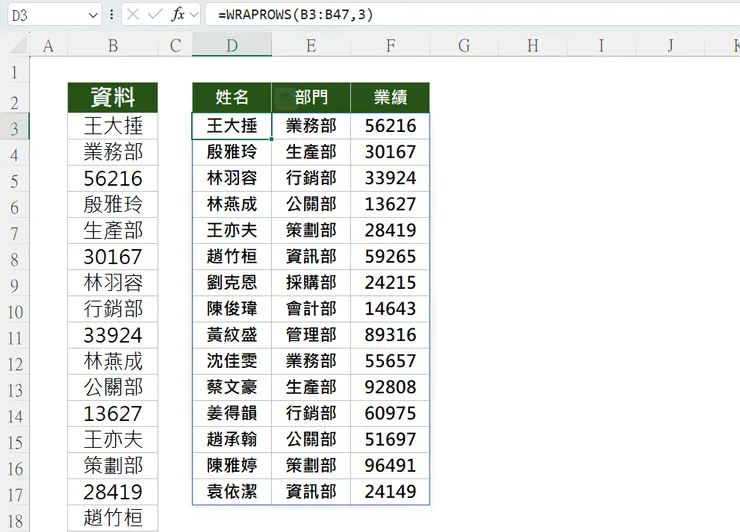Select cell D16 with 陳雅婷
740x532 pixels.
click(x=232, y=466)
